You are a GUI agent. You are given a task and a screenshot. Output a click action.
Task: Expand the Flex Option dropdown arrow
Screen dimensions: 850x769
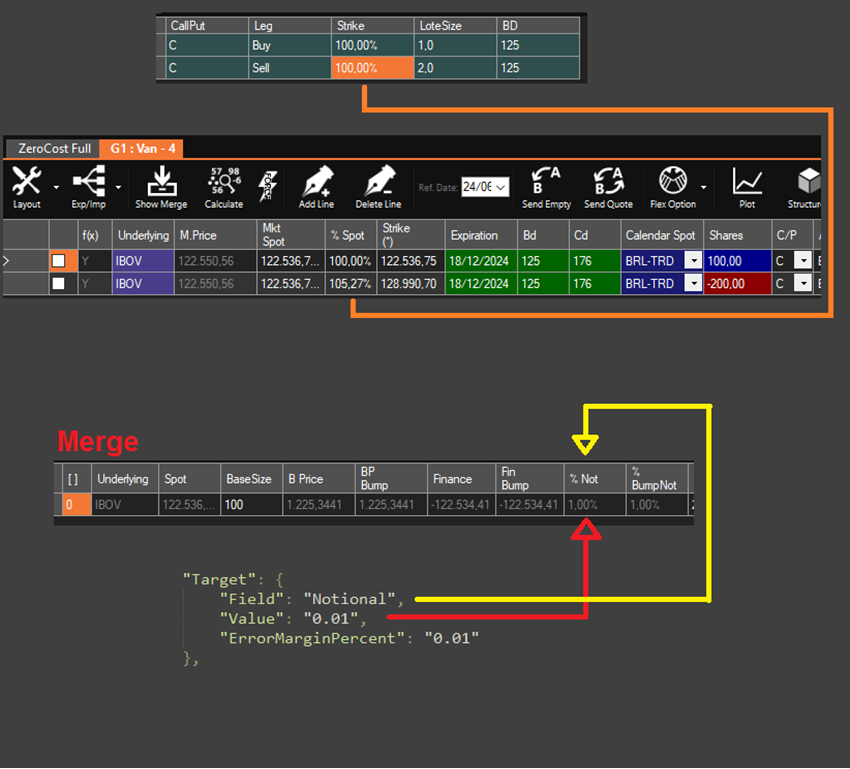704,187
